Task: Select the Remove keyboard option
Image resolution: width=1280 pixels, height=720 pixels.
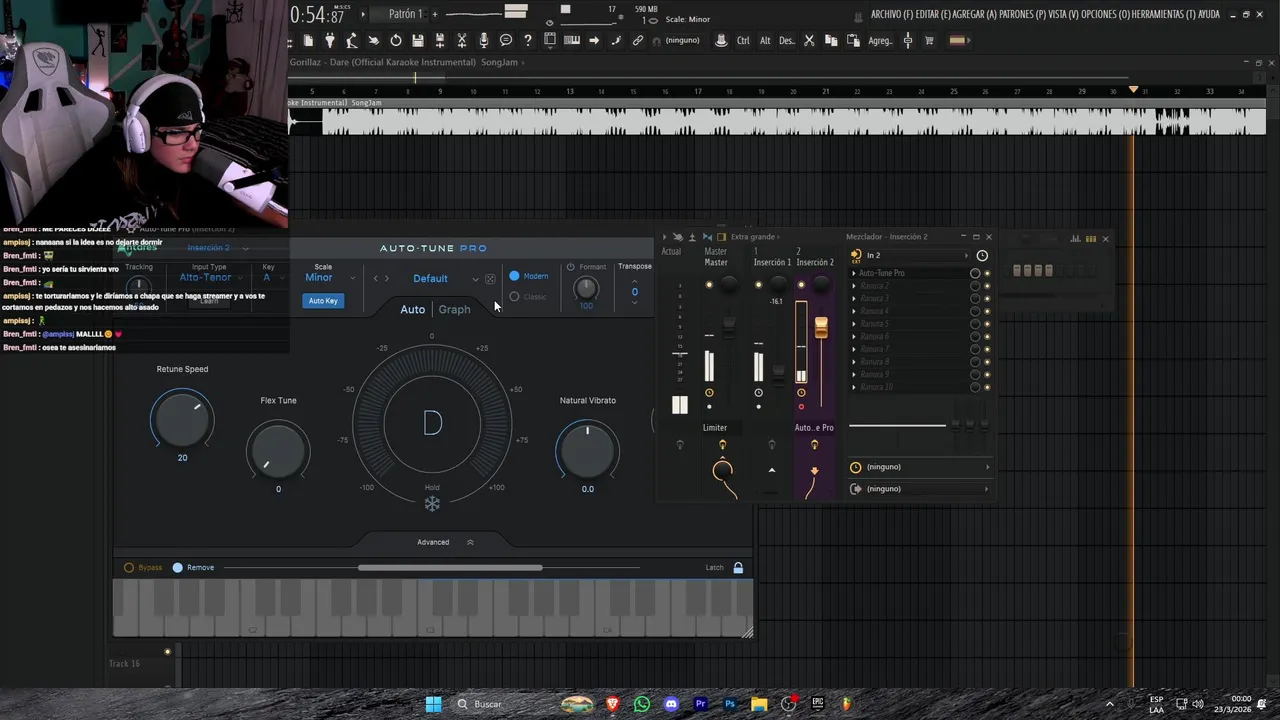Action: [178, 567]
